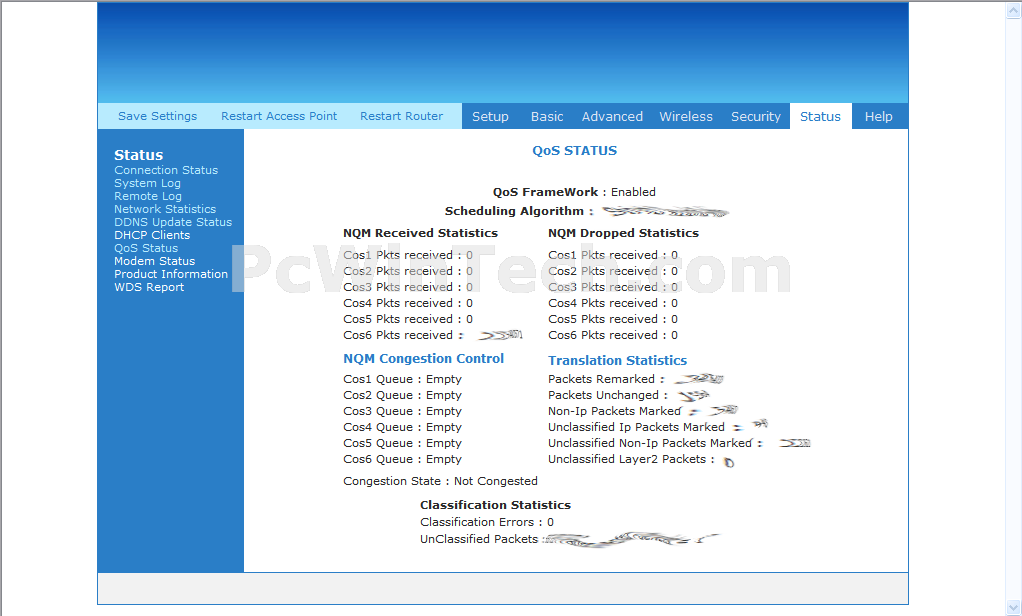The width and height of the screenshot is (1022, 616).
Task: Open Connection Status in sidebar
Action: point(166,170)
